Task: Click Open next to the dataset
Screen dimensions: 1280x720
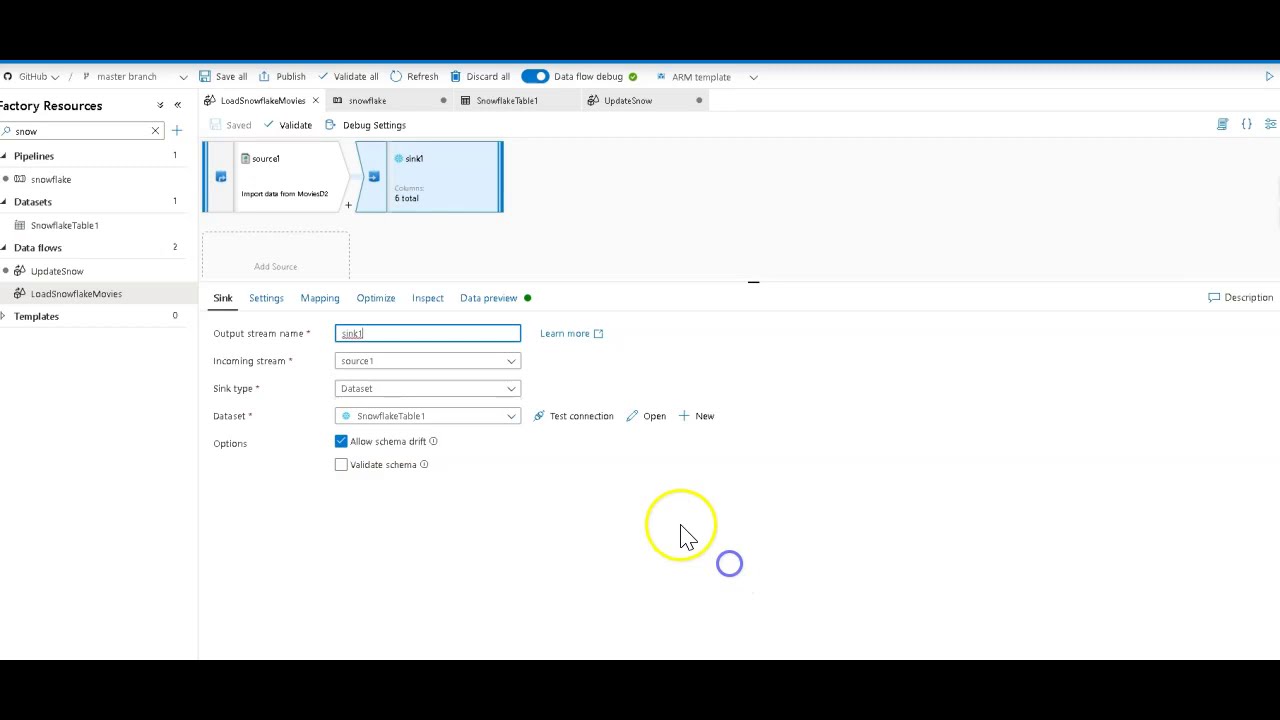Action: pyautogui.click(x=646, y=416)
